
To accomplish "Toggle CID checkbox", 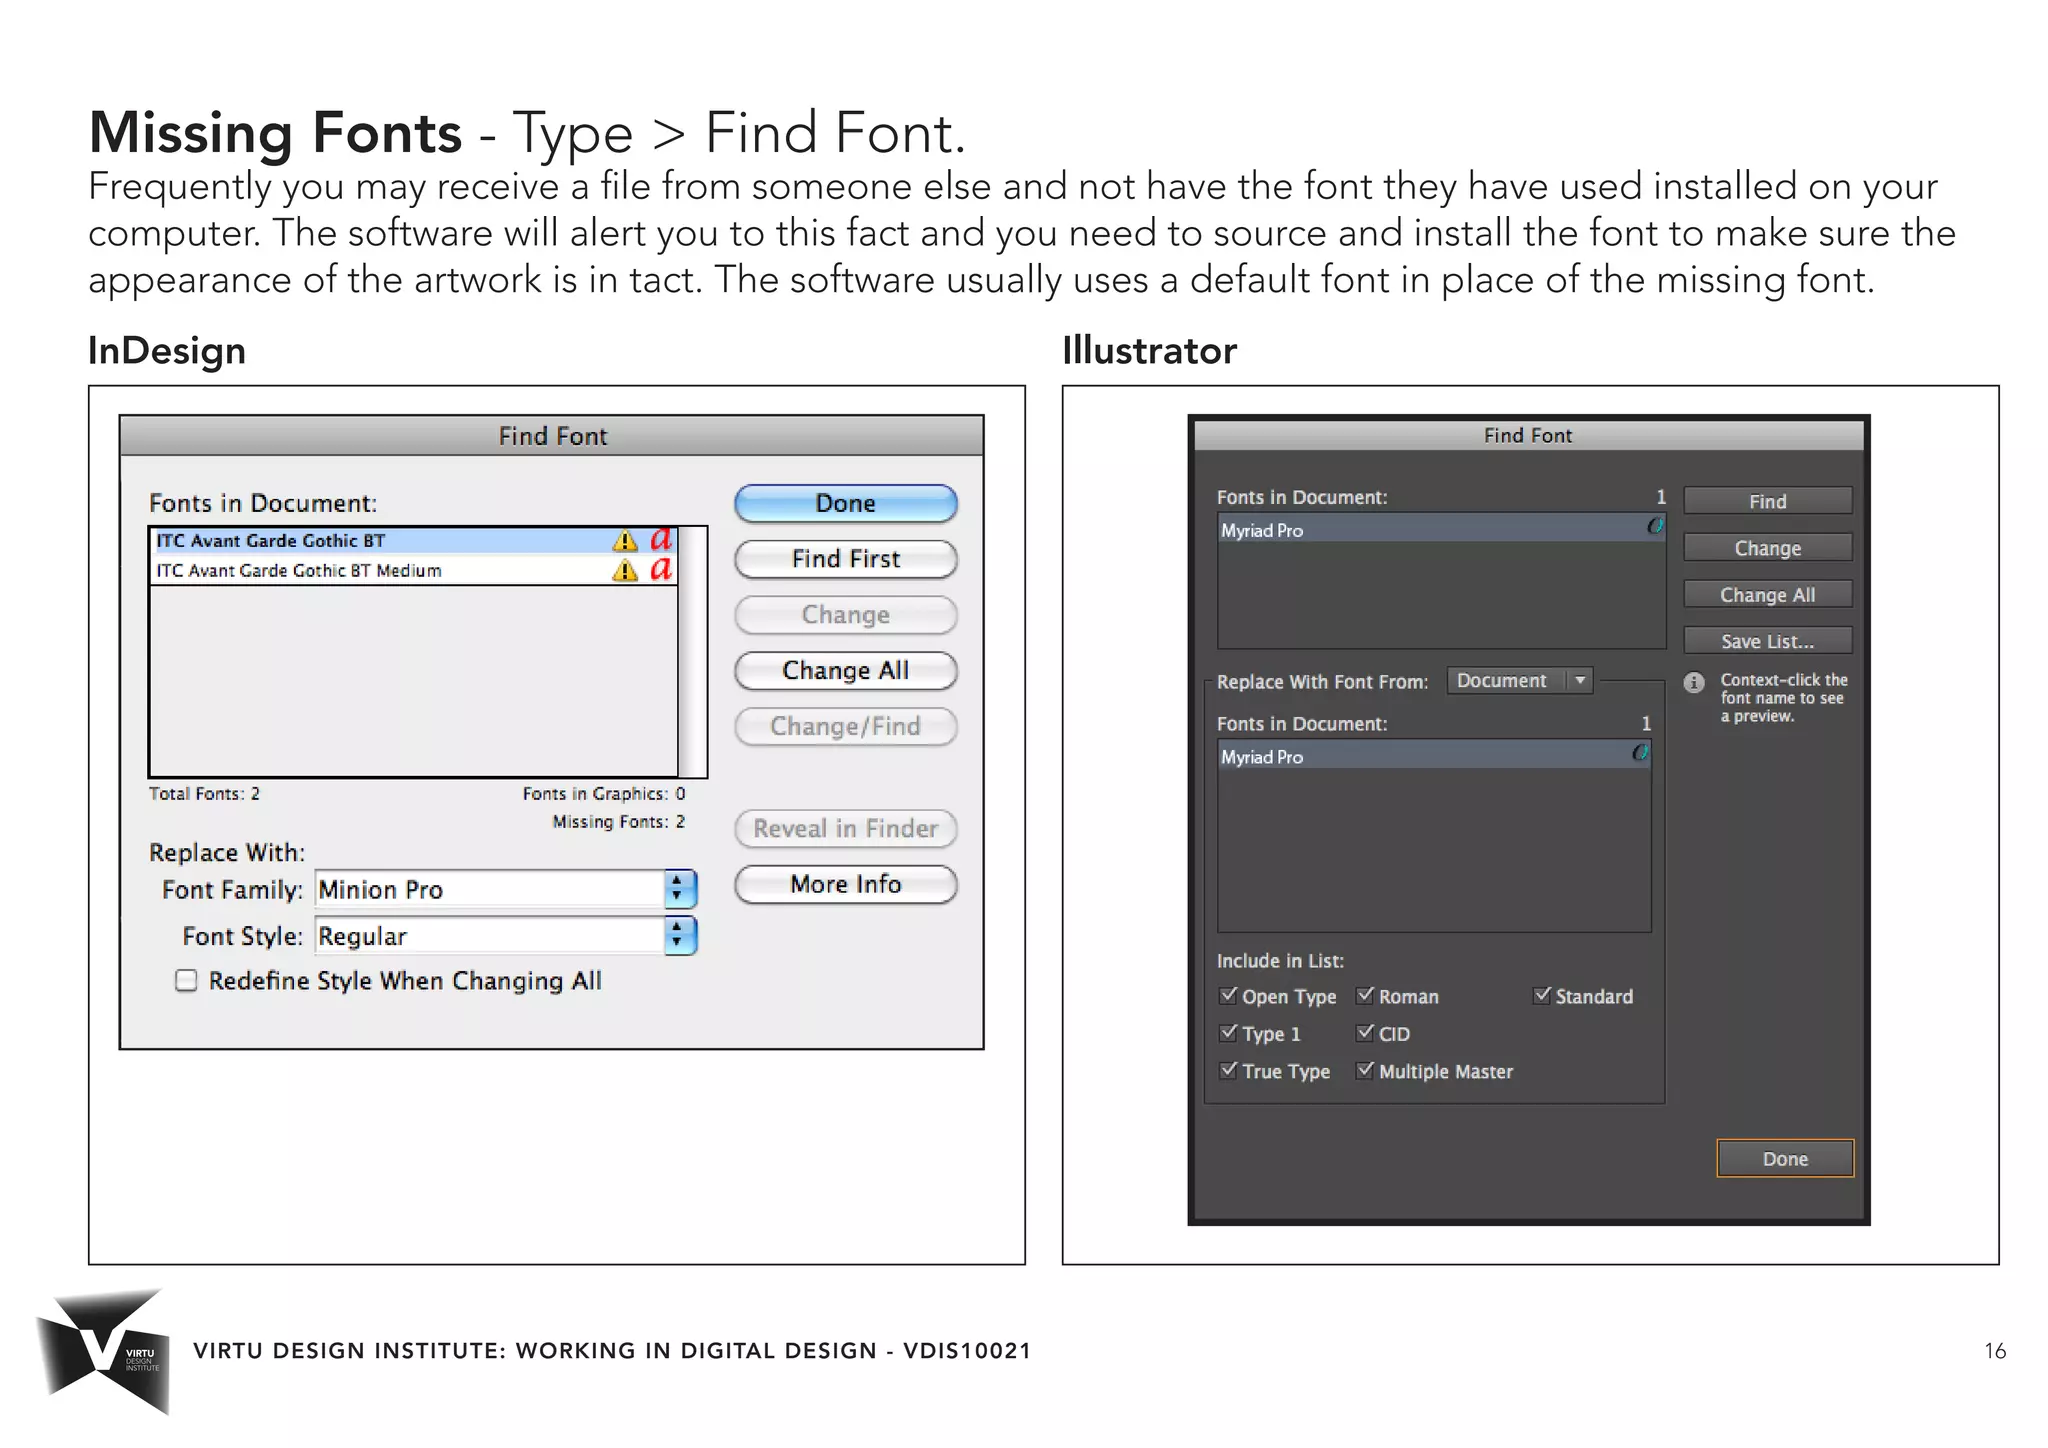I will (x=1365, y=1033).
